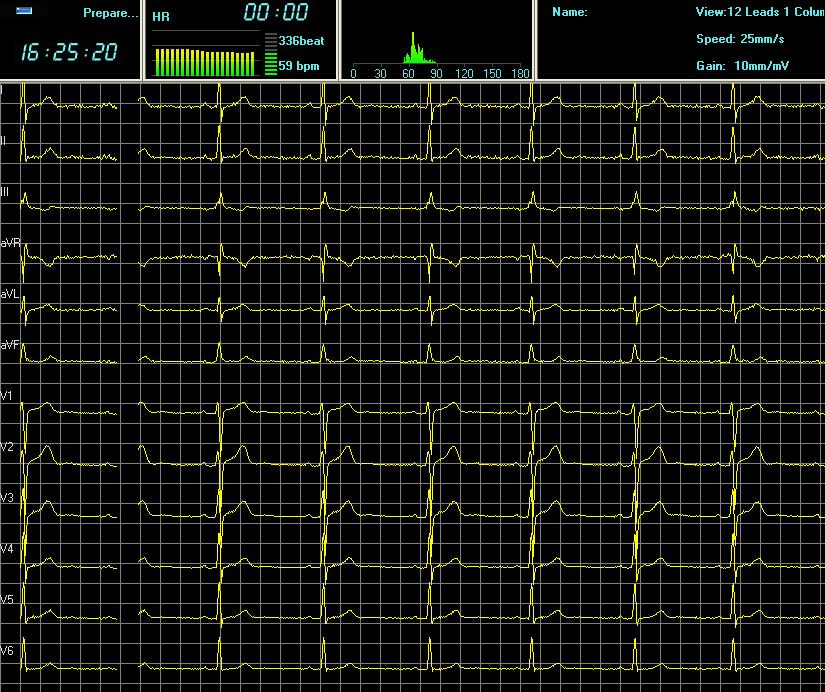Image resolution: width=825 pixels, height=692 pixels.
Task: Click the green signal level meter
Action: (x=270, y=54)
